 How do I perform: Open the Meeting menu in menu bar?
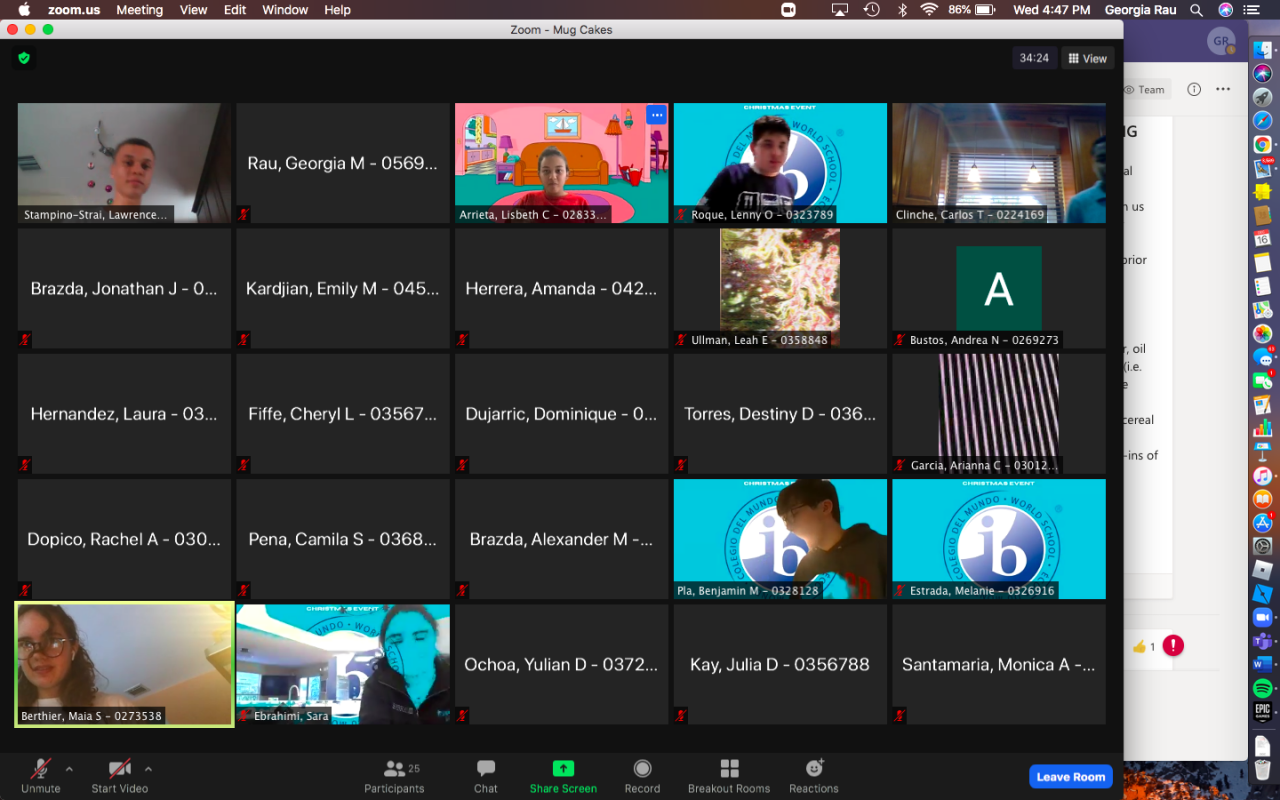point(139,10)
